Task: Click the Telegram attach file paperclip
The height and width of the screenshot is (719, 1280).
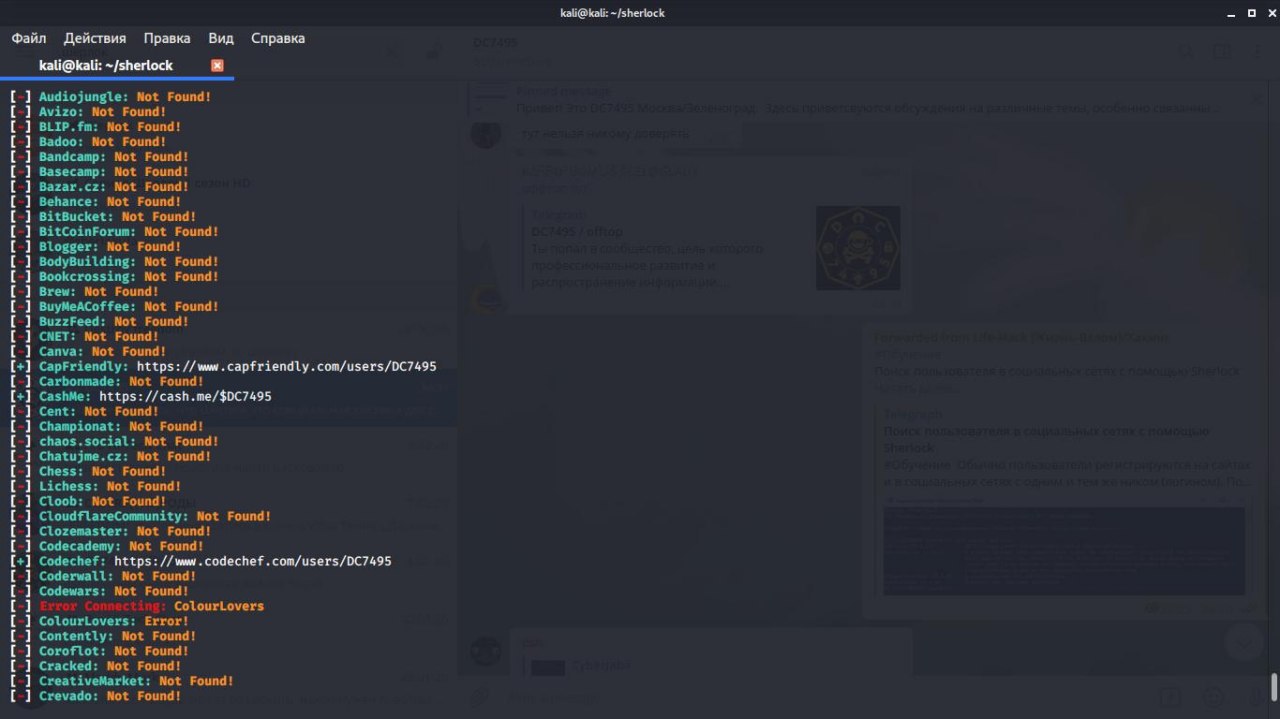Action: [x=481, y=696]
